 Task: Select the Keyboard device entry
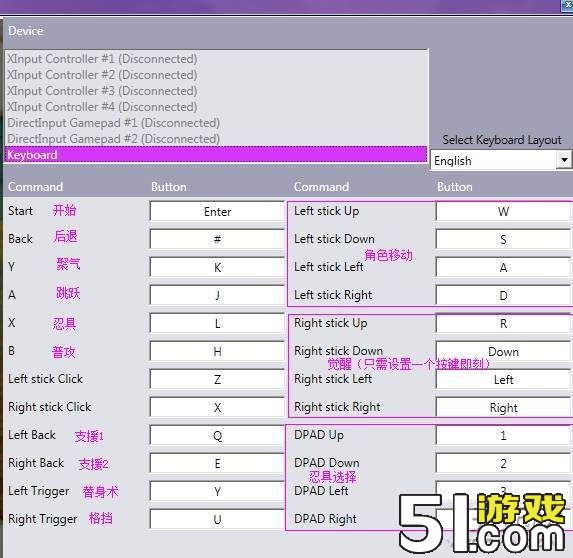click(216, 155)
